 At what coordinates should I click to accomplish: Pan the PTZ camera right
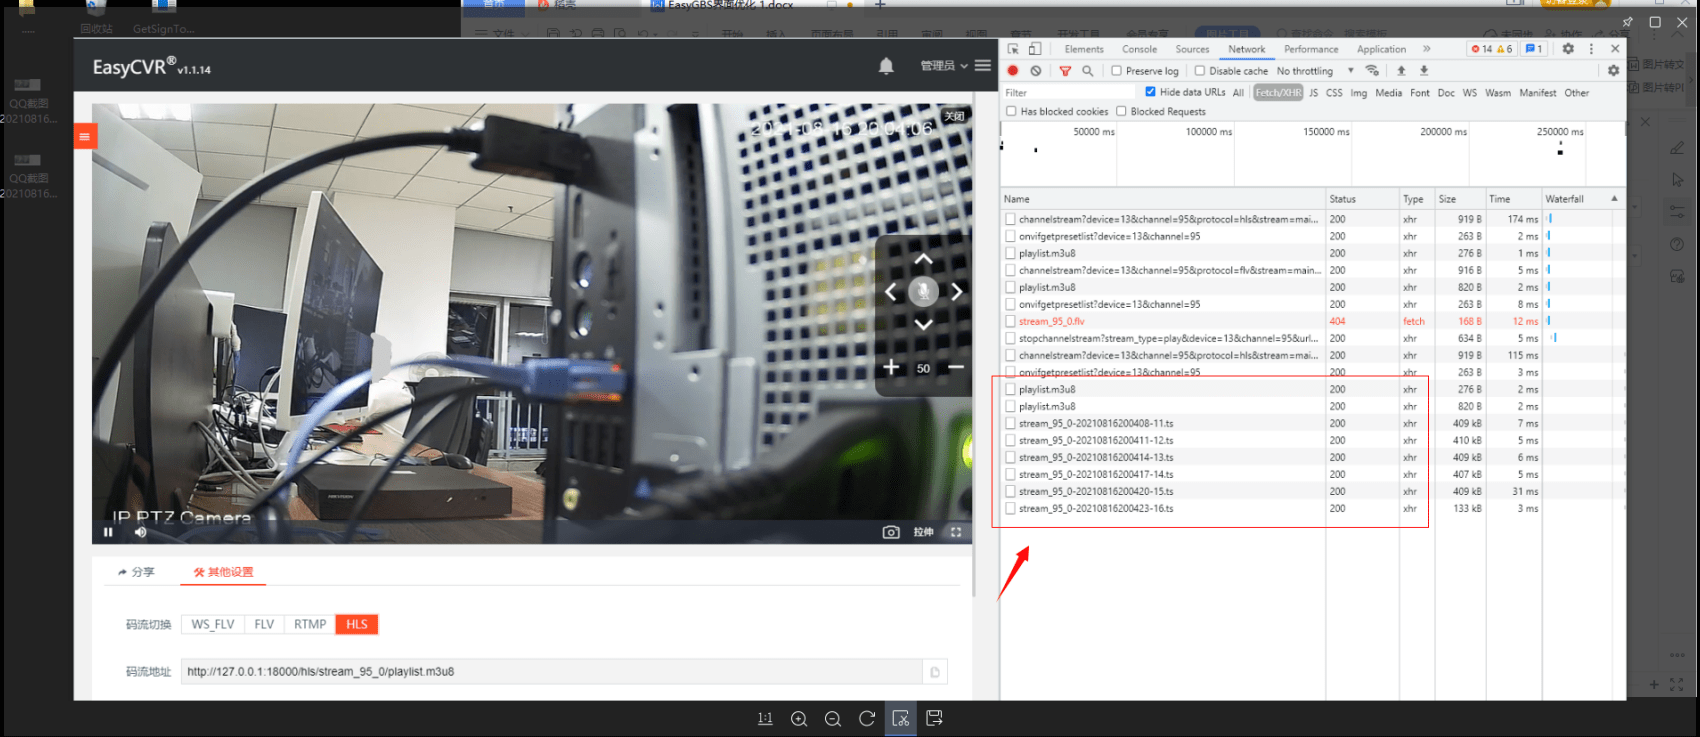coord(956,292)
